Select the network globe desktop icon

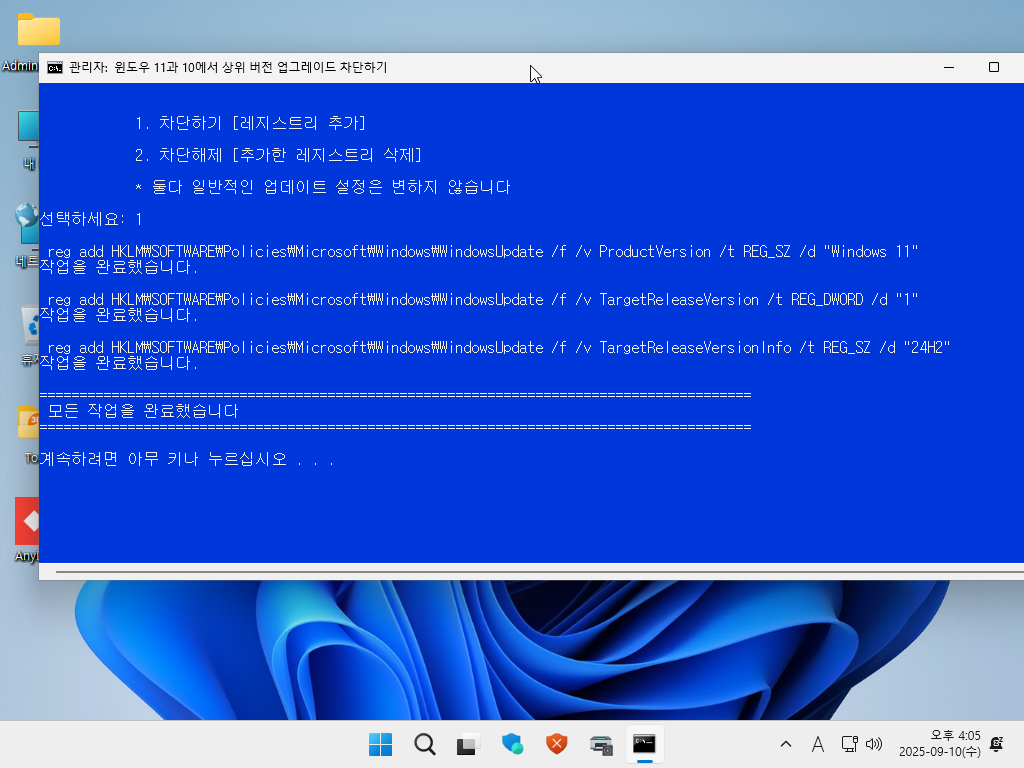[x=27, y=225]
